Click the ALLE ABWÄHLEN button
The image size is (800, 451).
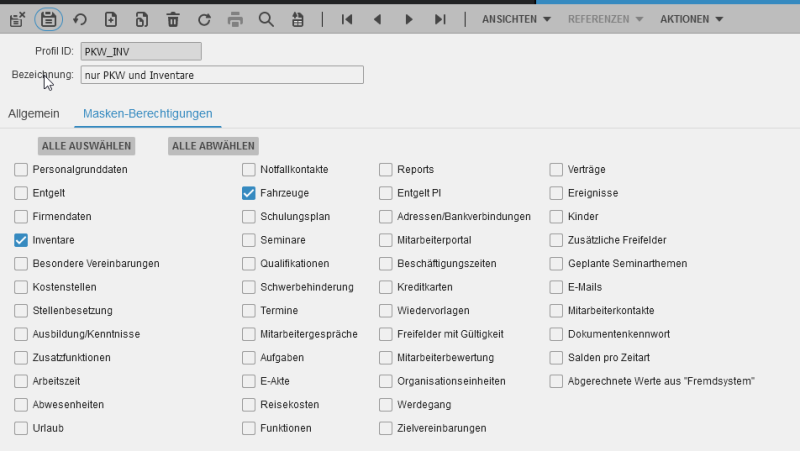click(x=213, y=146)
